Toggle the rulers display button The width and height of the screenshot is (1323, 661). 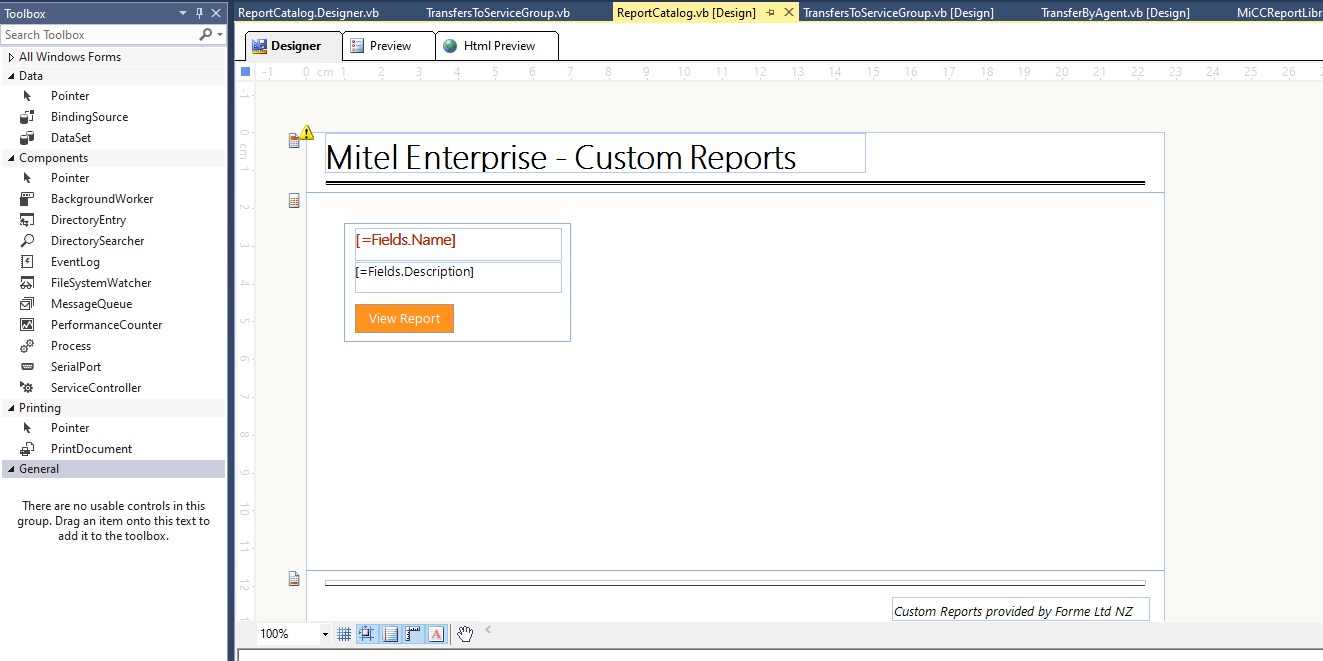click(x=413, y=634)
